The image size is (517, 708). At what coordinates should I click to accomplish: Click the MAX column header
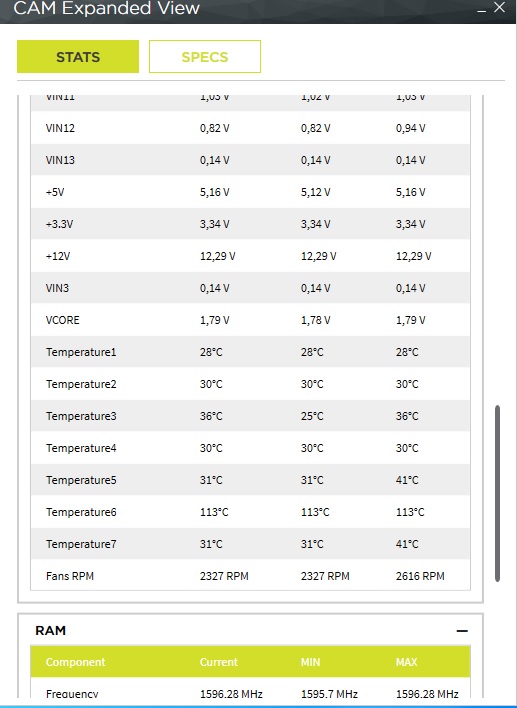coord(406,662)
